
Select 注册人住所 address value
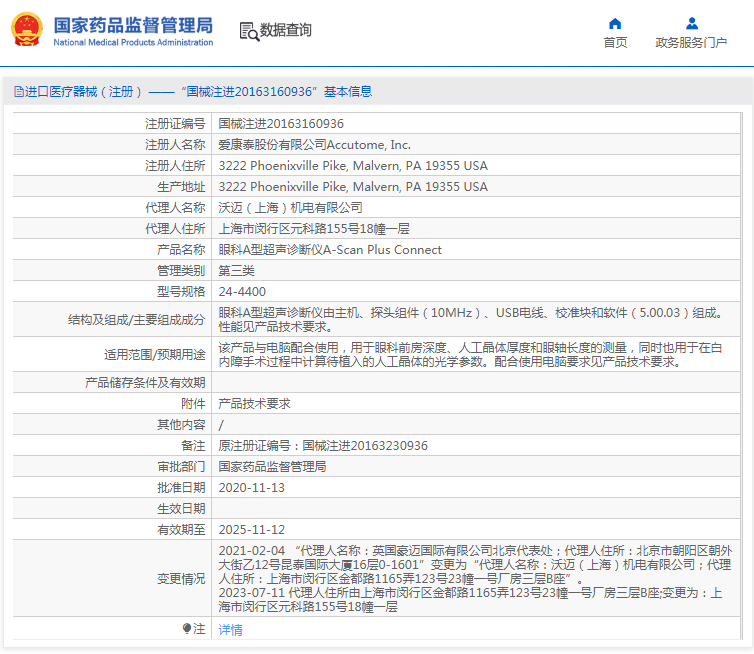pyautogui.click(x=353, y=166)
